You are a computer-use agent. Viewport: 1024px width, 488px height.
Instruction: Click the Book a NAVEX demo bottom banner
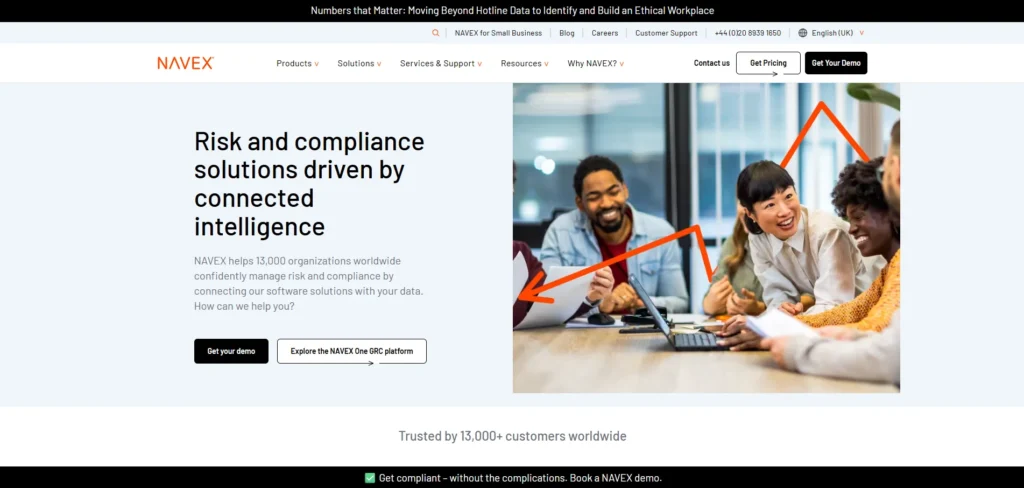pyautogui.click(x=513, y=478)
